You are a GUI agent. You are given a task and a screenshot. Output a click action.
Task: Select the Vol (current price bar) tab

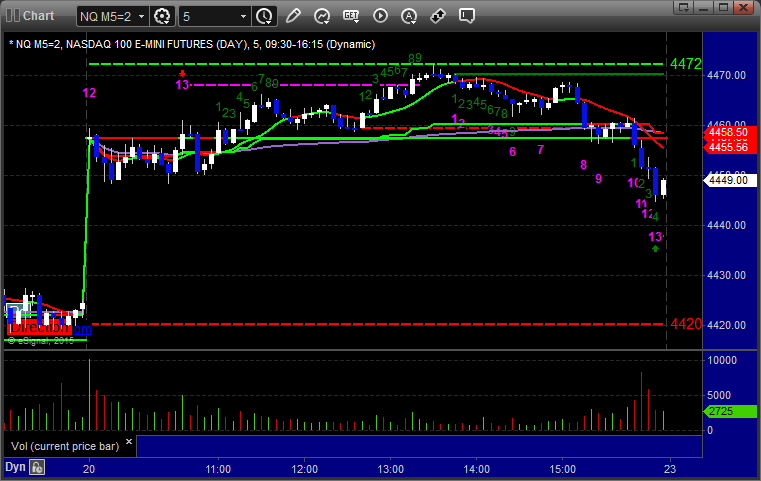tap(65, 446)
